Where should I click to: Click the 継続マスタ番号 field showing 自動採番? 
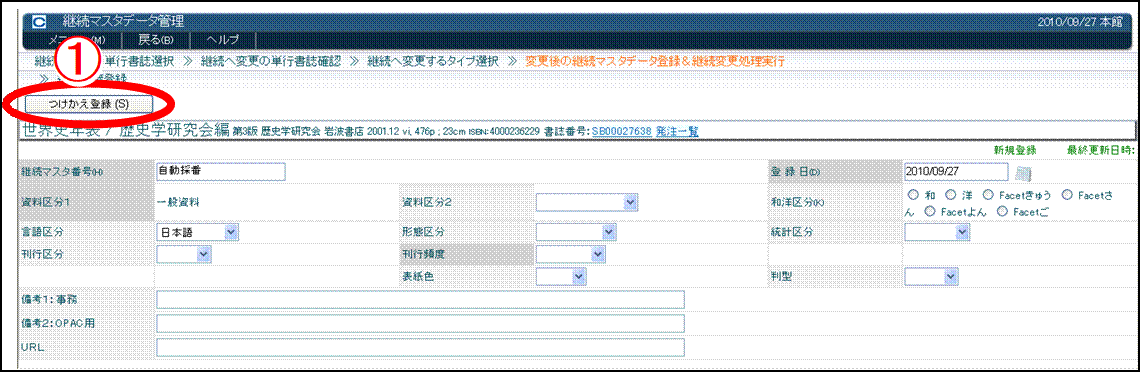[221, 171]
